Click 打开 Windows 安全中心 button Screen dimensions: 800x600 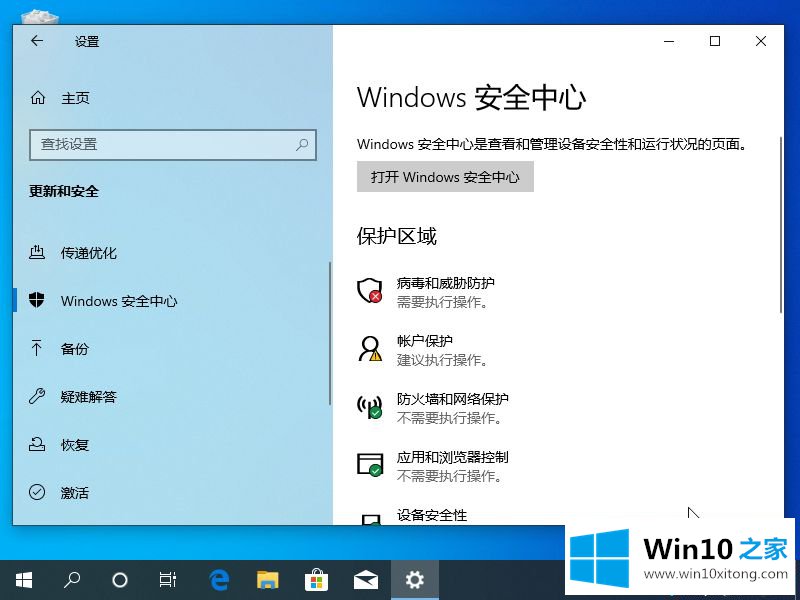point(445,177)
